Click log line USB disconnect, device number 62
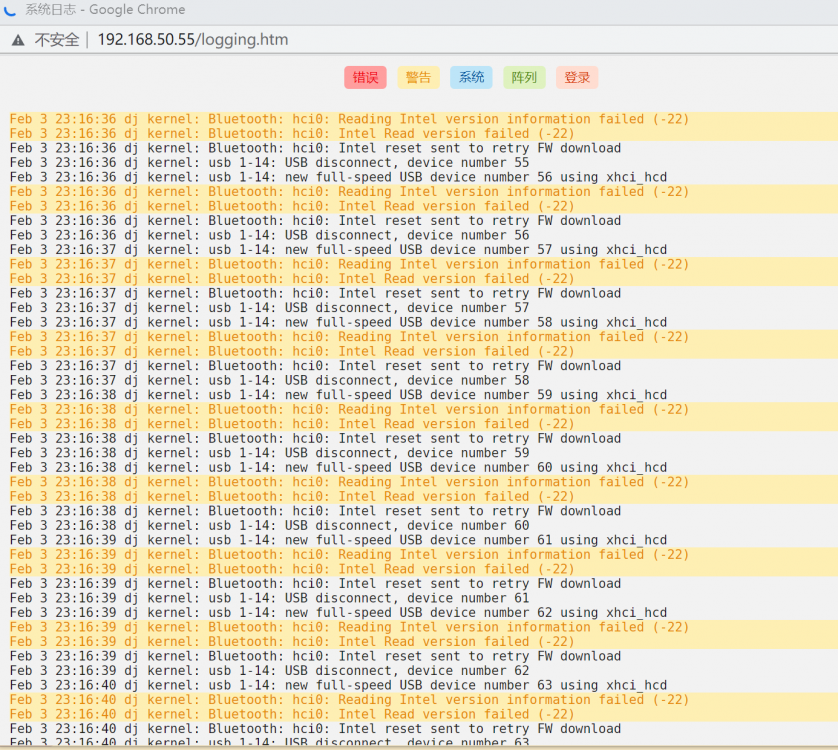This screenshot has height=750, width=838. coord(269,670)
